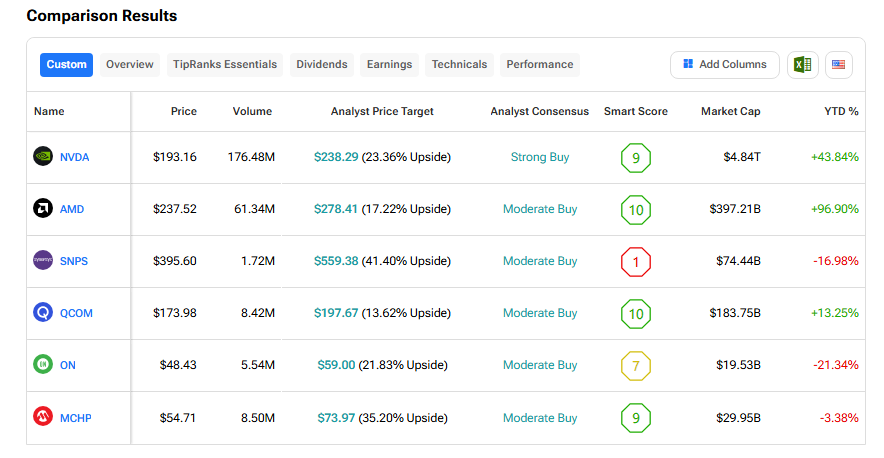The height and width of the screenshot is (458, 884).
Task: Click the US flag region icon
Action: [x=837, y=65]
